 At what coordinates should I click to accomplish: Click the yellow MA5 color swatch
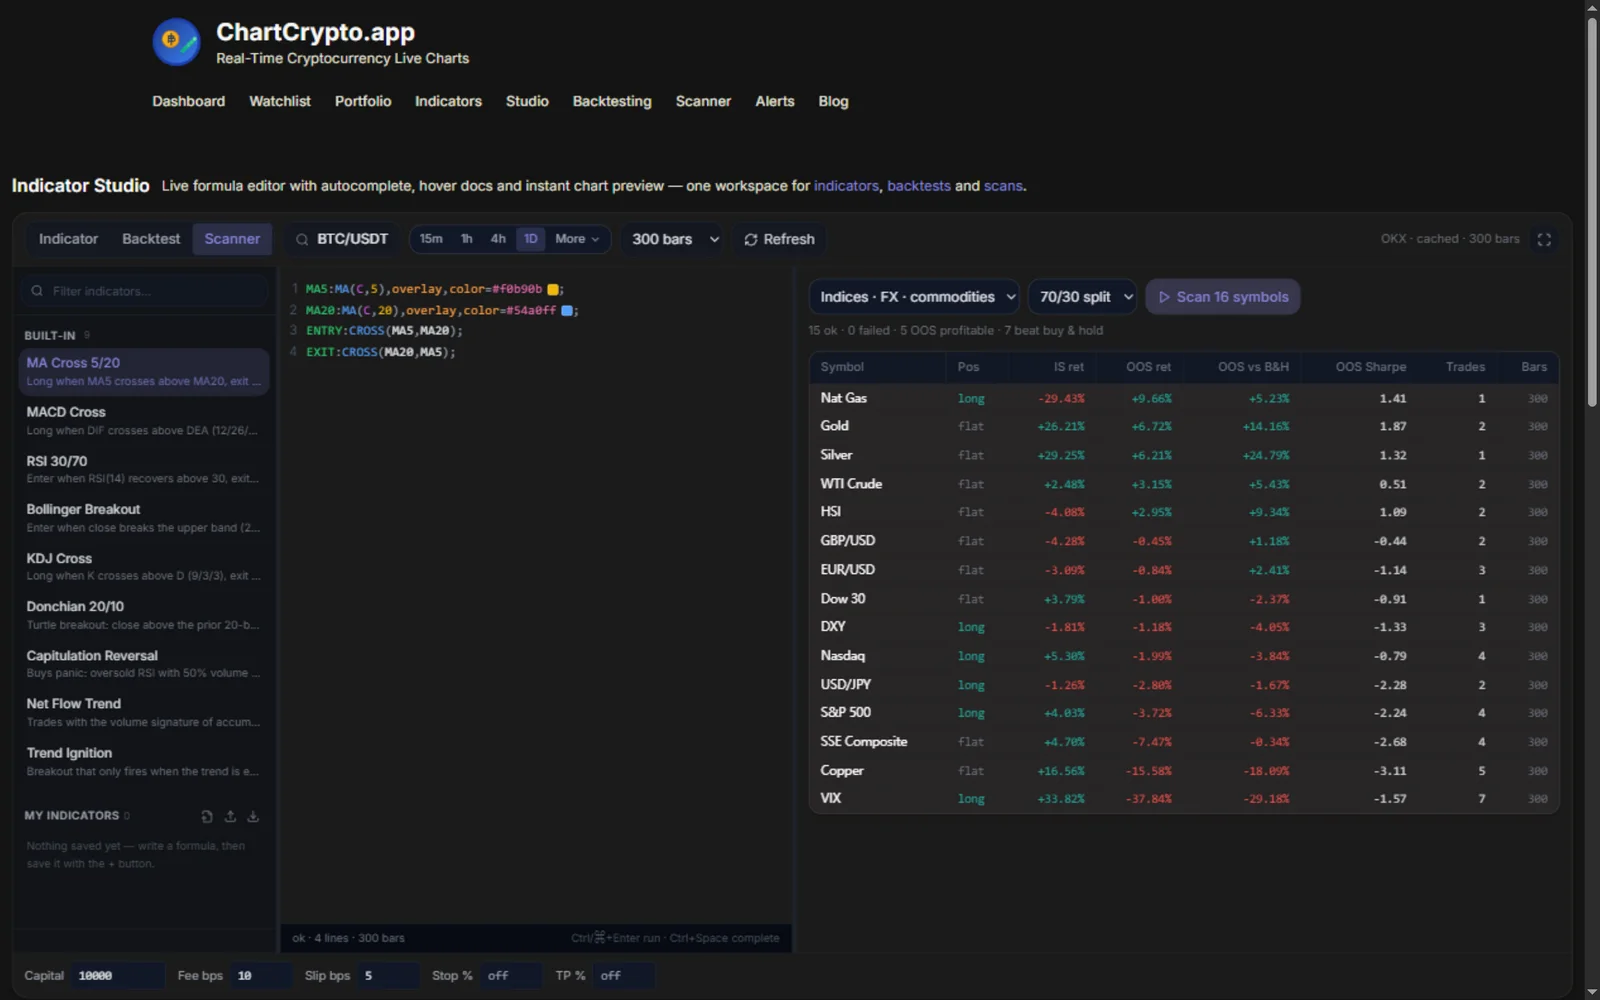pyautogui.click(x=553, y=289)
